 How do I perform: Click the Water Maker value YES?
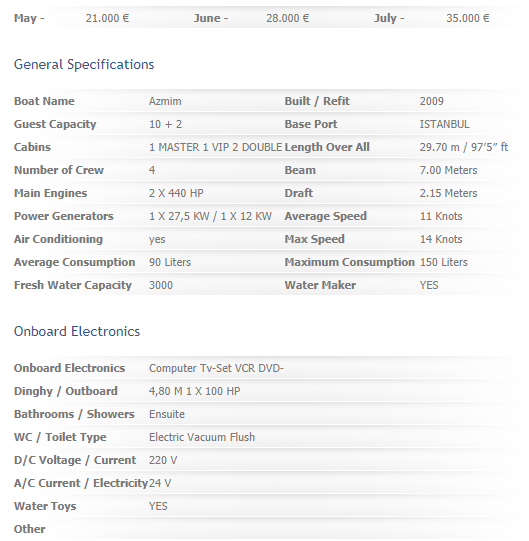(x=429, y=285)
